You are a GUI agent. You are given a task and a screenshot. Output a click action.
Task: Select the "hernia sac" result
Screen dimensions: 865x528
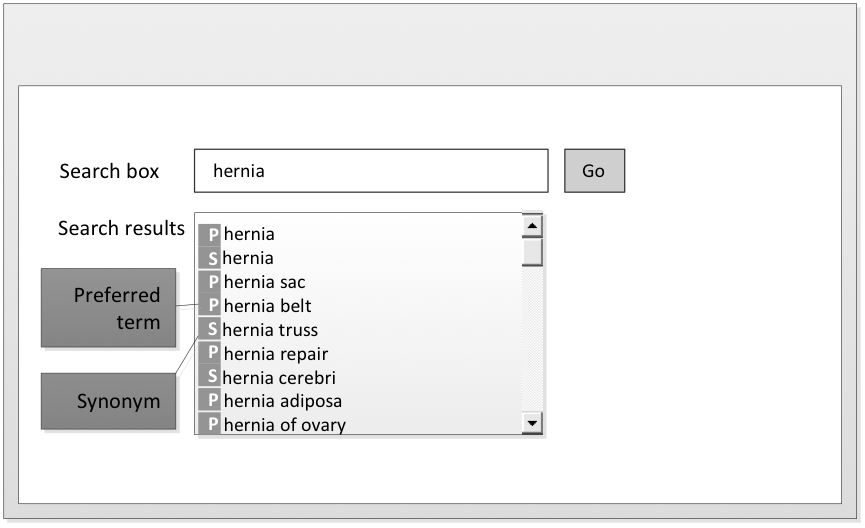[x=264, y=282]
